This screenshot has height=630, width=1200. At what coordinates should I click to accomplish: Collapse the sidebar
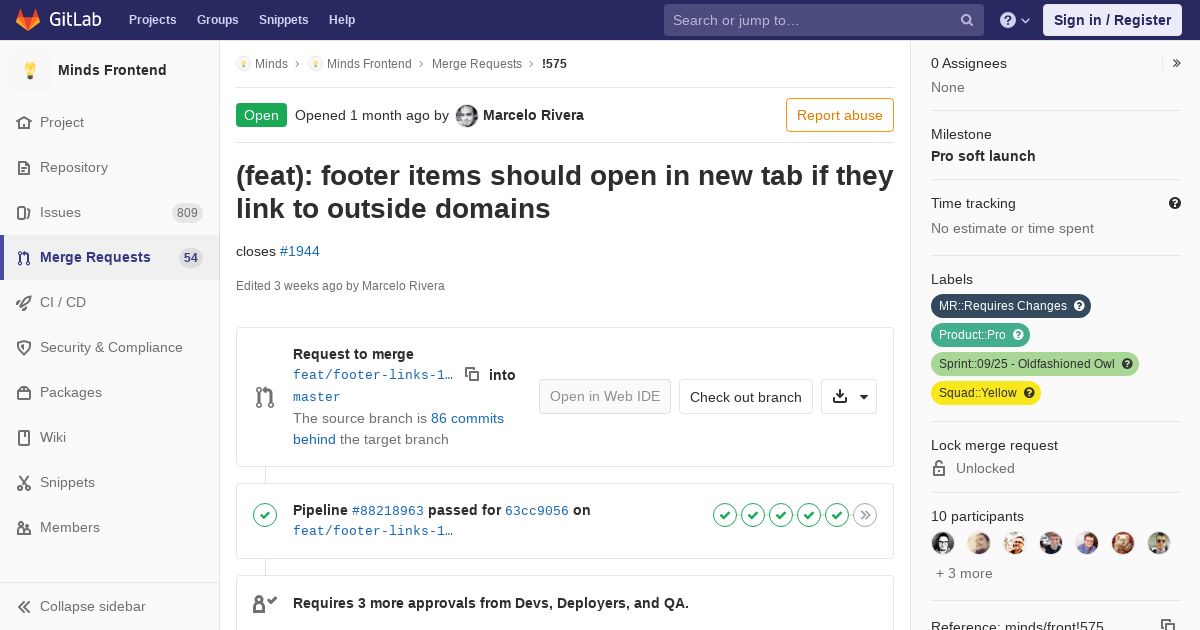[x=110, y=606]
